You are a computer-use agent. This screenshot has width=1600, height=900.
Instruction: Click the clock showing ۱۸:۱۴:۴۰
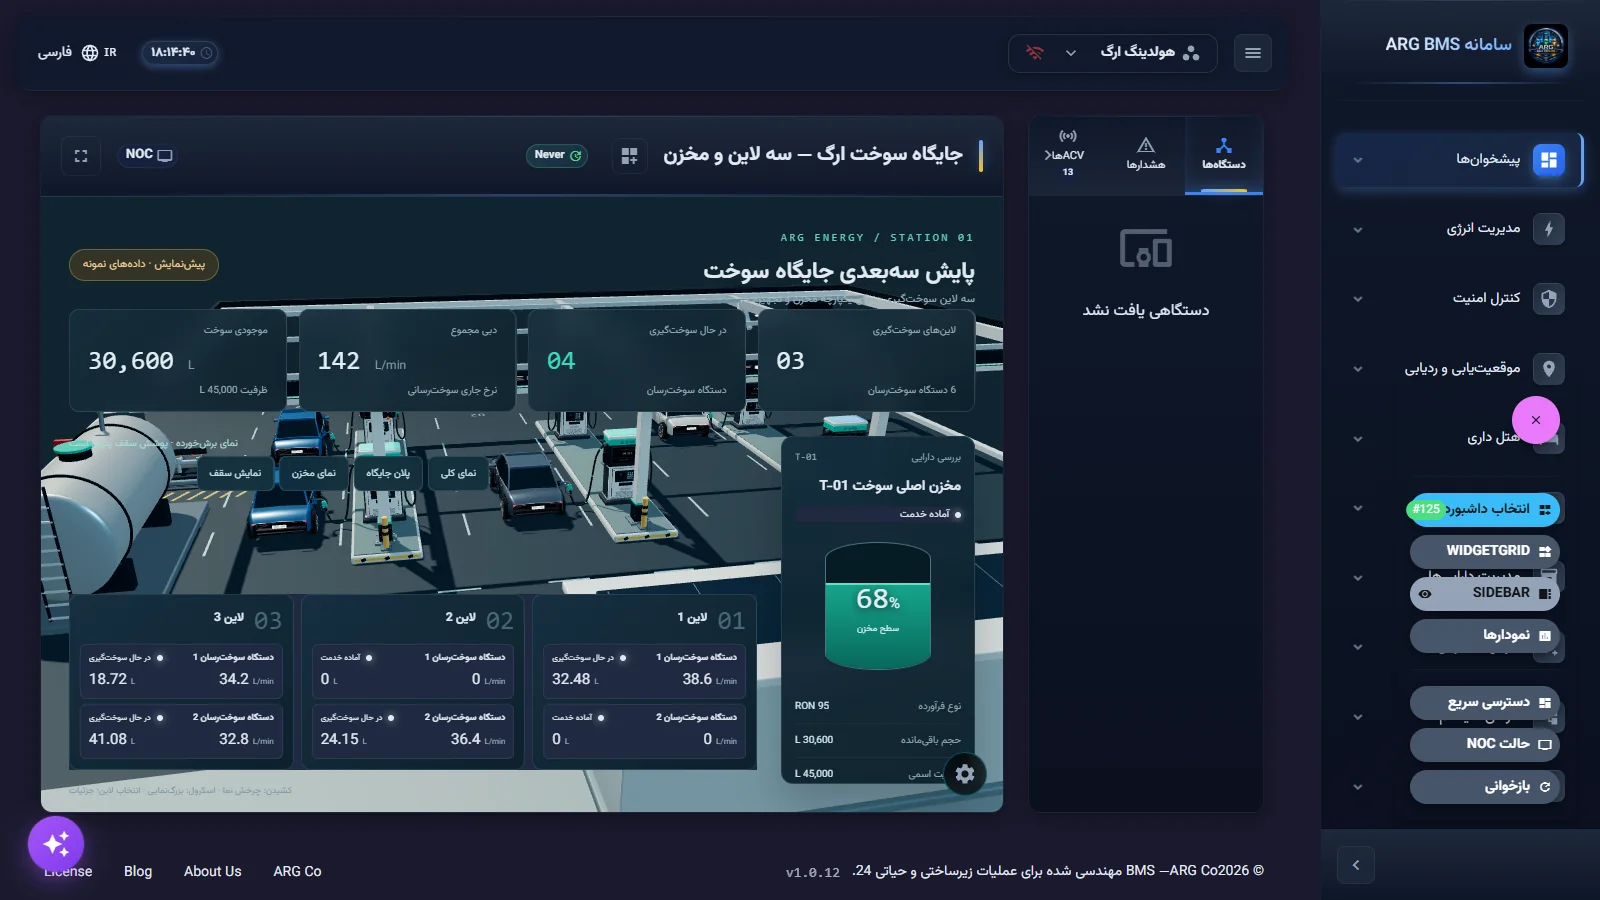tap(180, 53)
